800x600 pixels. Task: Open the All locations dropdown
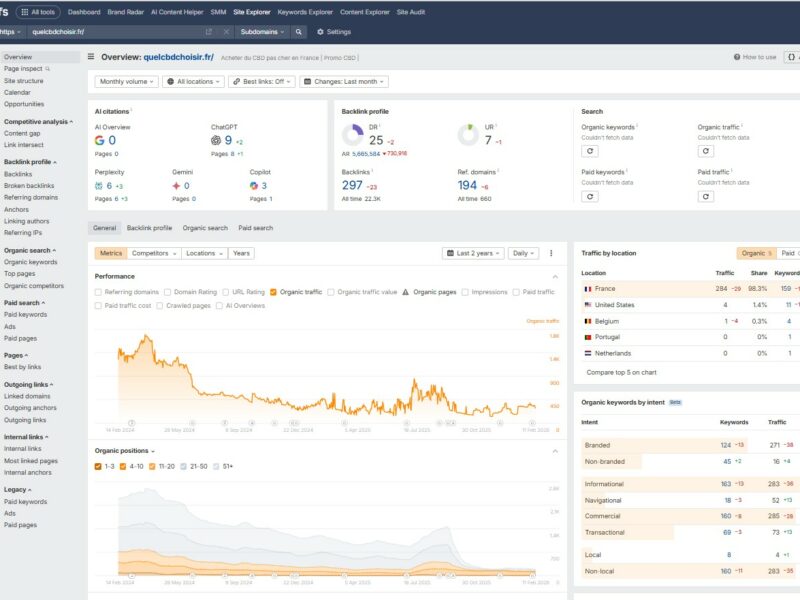click(x=193, y=82)
